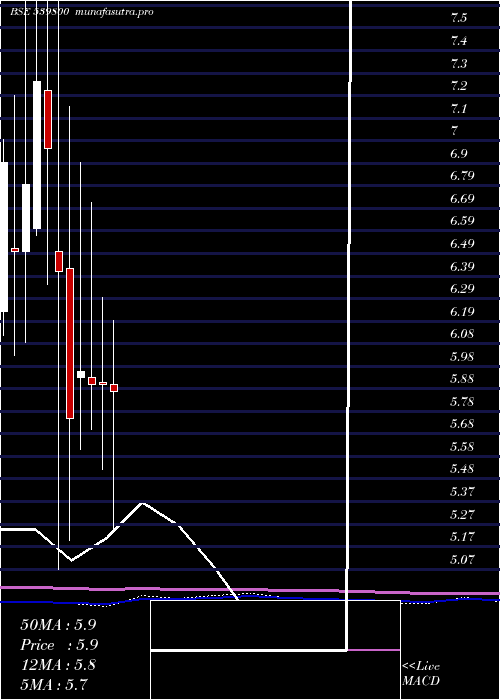Viewport: 500px width, 700px height.
Task: Click the Price : 5.9 legend entry
Action: tap(59, 645)
